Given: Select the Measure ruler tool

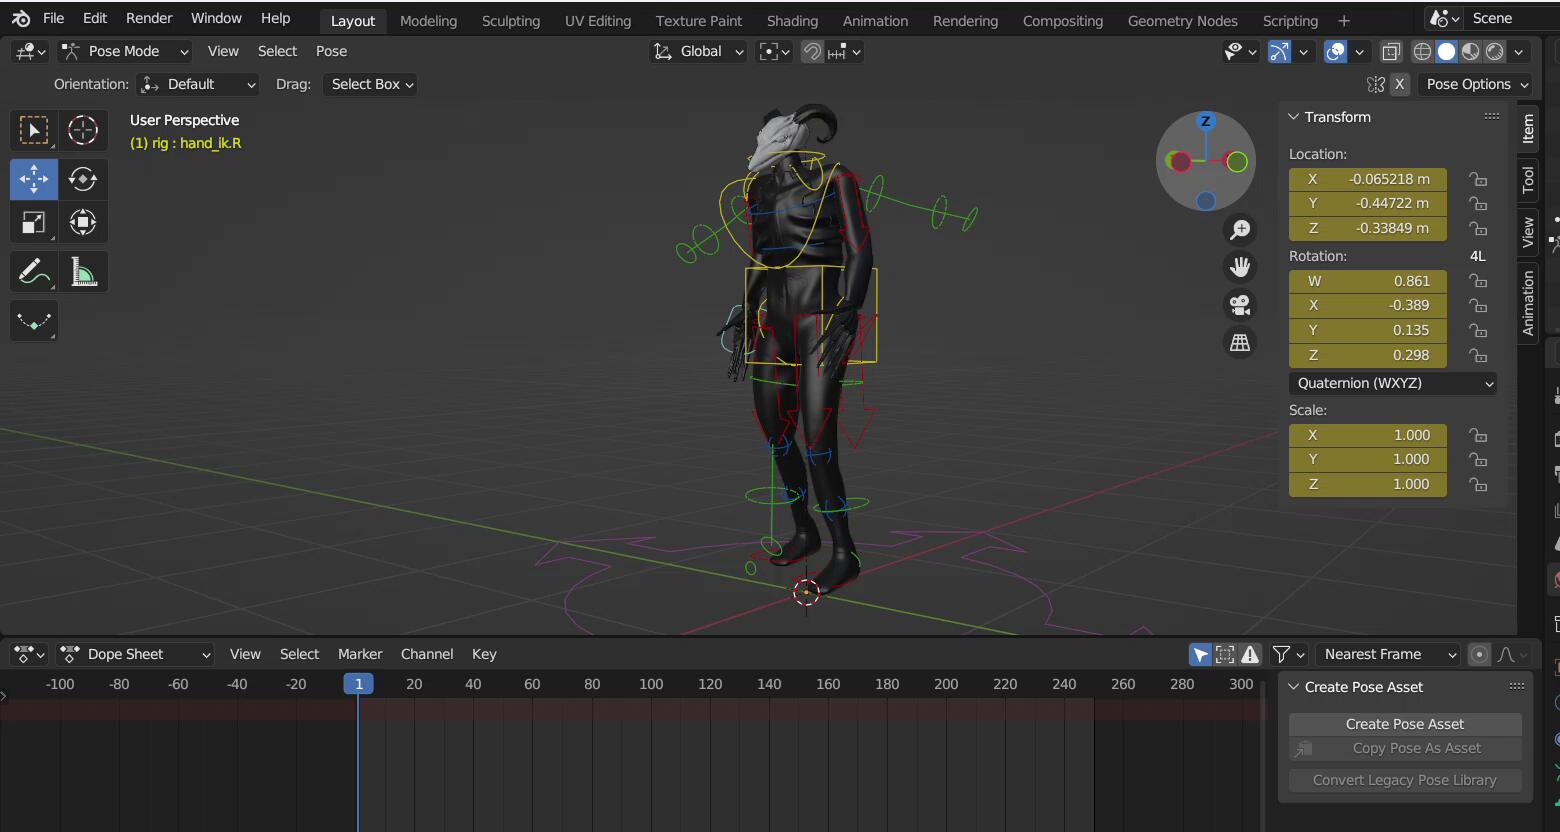Looking at the screenshot, I should (x=83, y=271).
